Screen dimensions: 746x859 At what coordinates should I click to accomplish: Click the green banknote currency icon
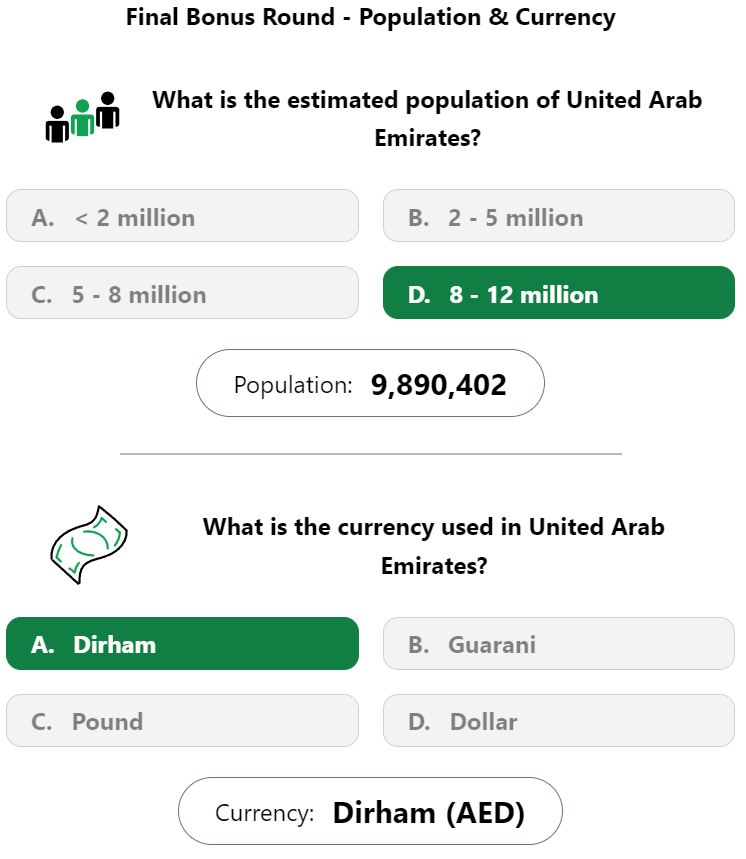[x=89, y=545]
